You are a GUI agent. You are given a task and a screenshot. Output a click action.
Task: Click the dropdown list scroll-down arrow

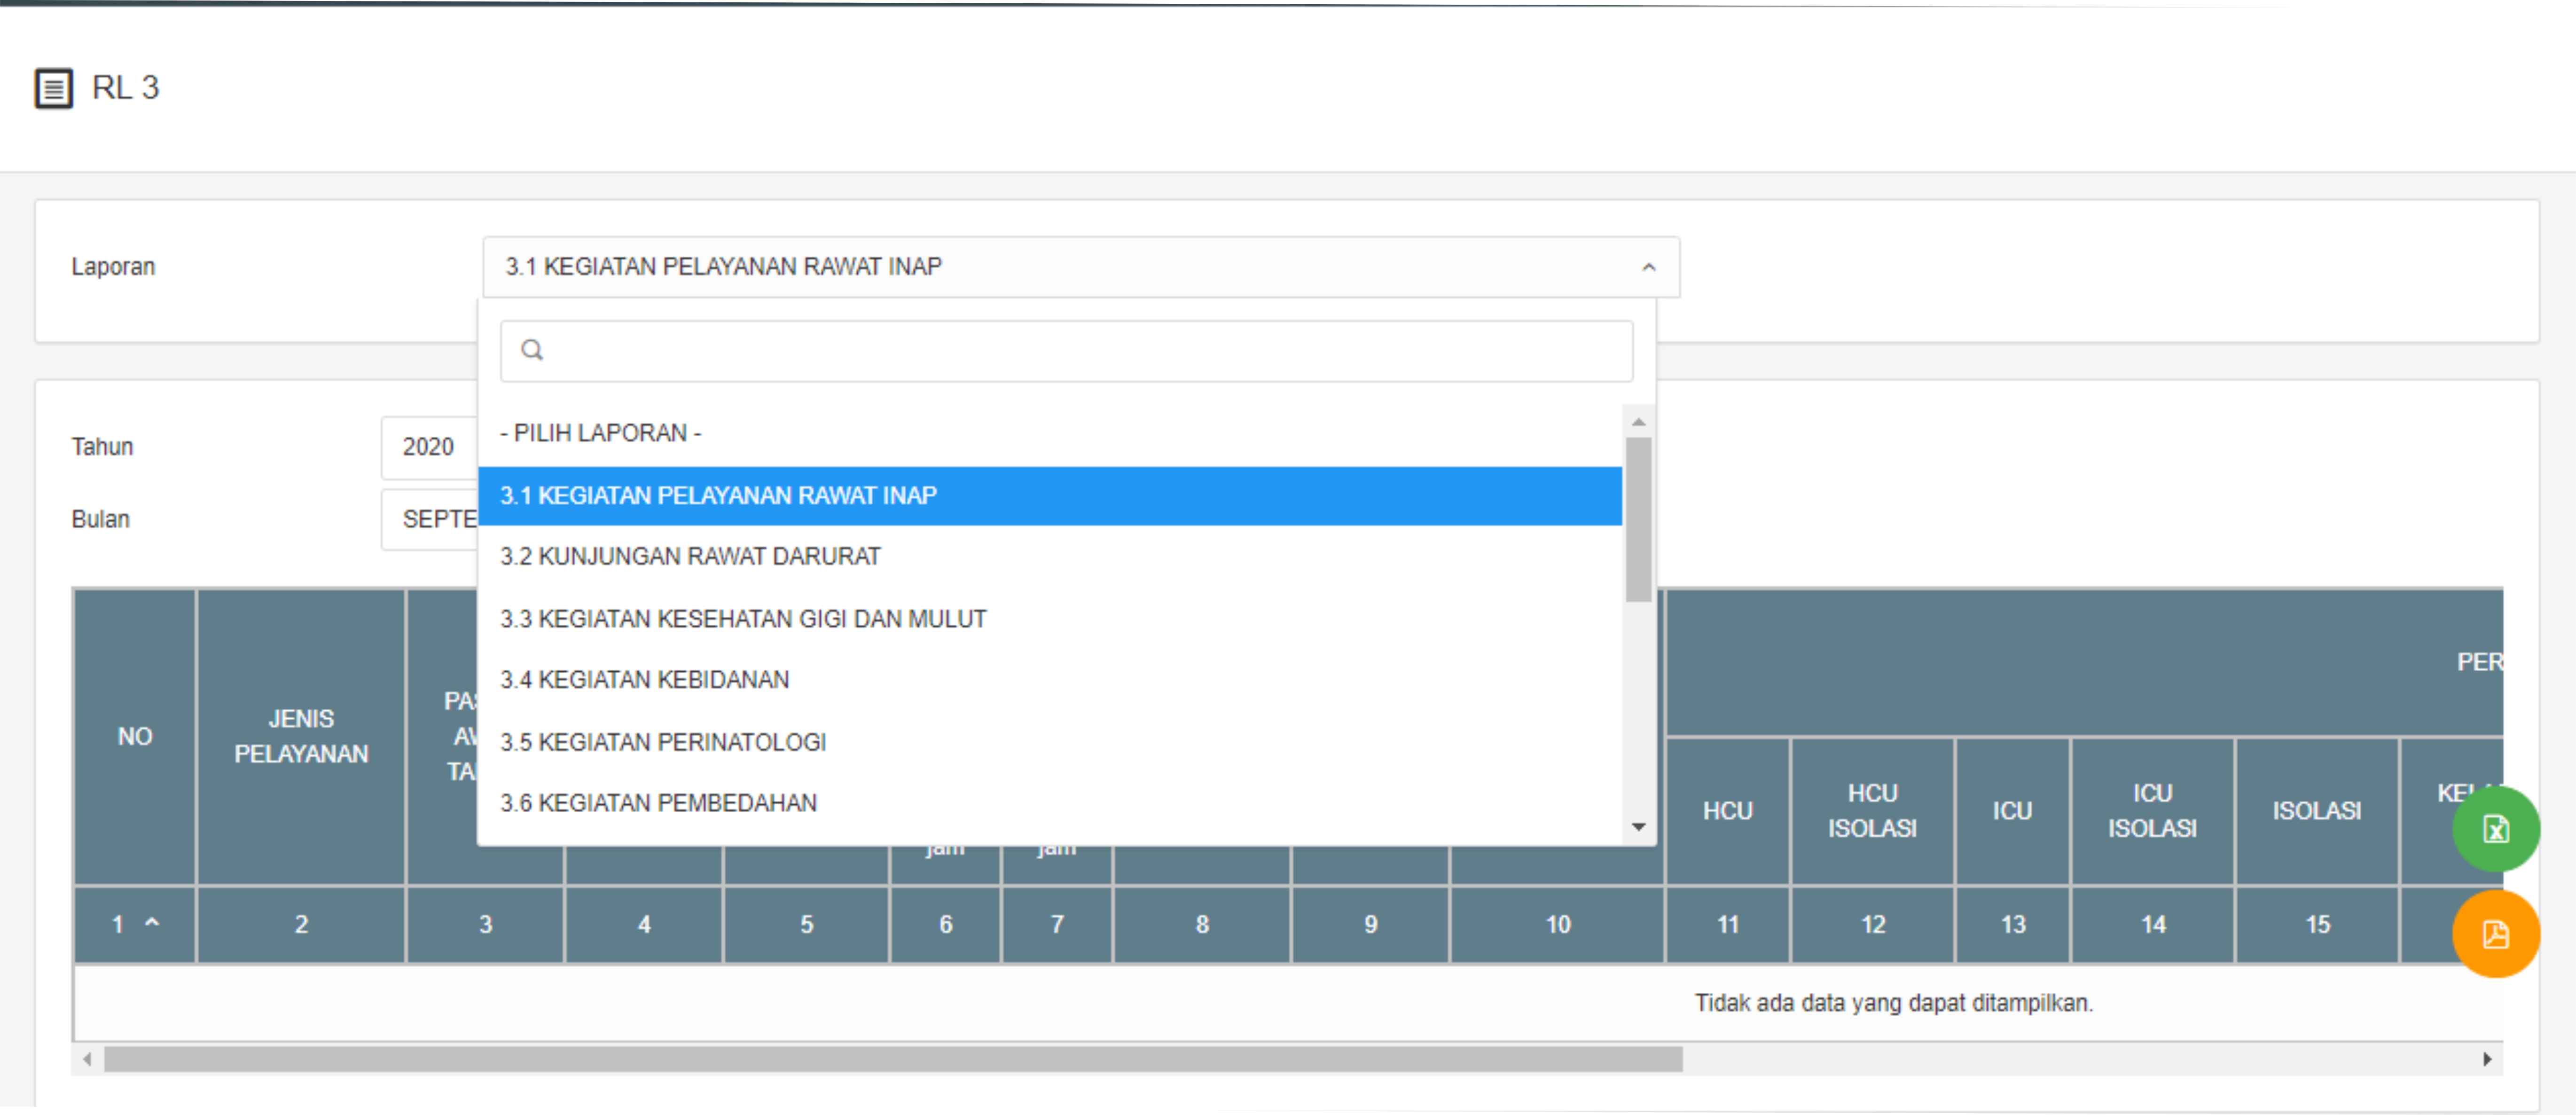(1638, 826)
